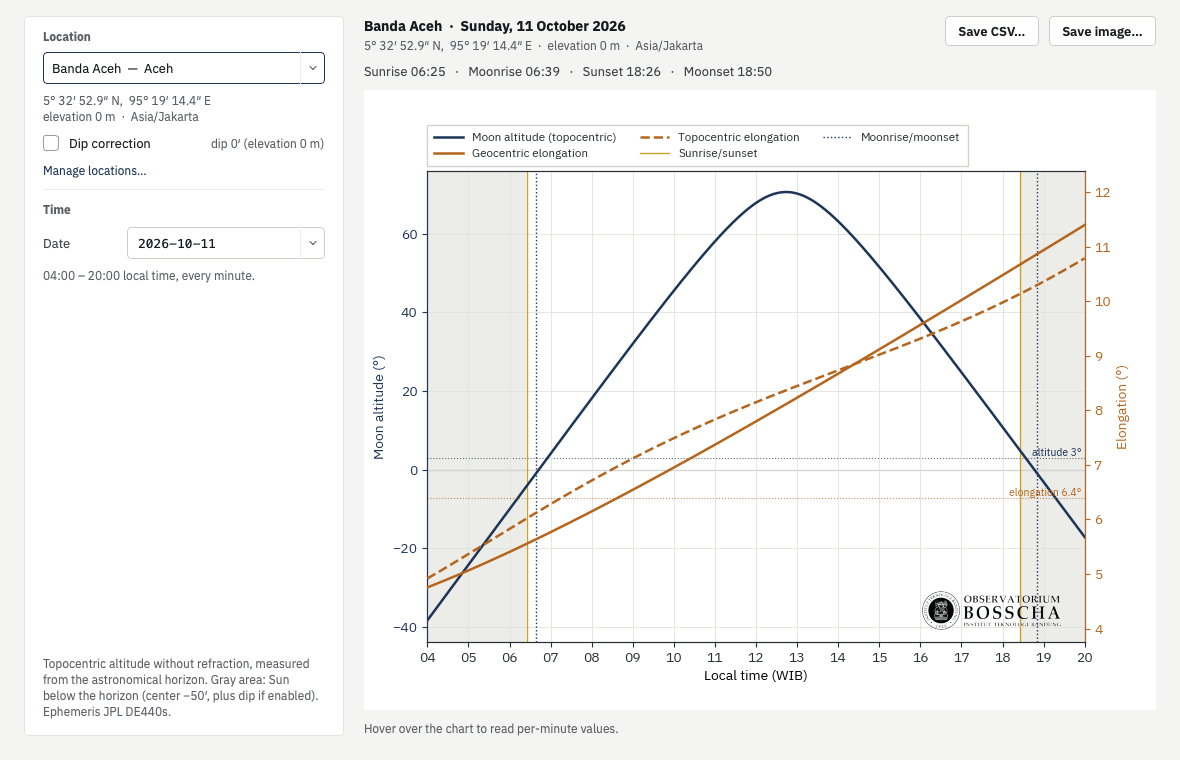Select the 'Sunrise 06:25' text
The image size is (1180, 760).
coord(405,71)
